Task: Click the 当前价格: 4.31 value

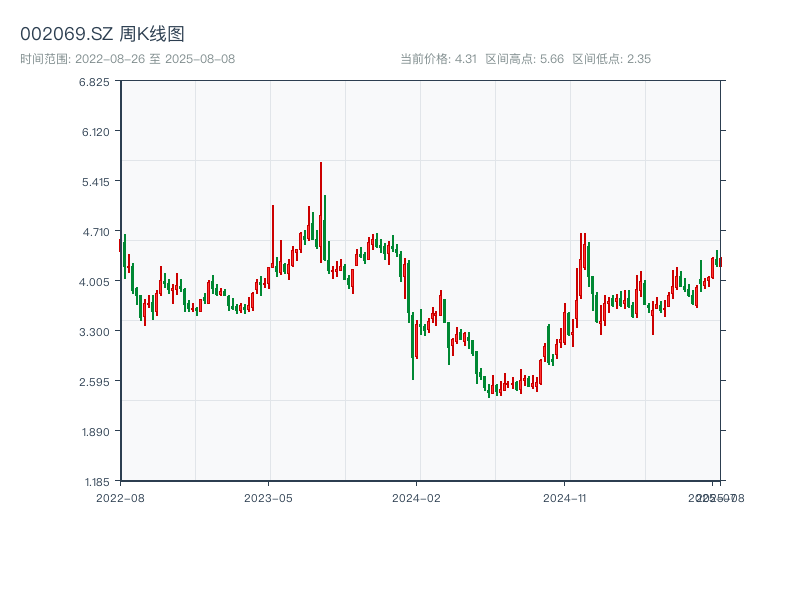Action: [438, 59]
